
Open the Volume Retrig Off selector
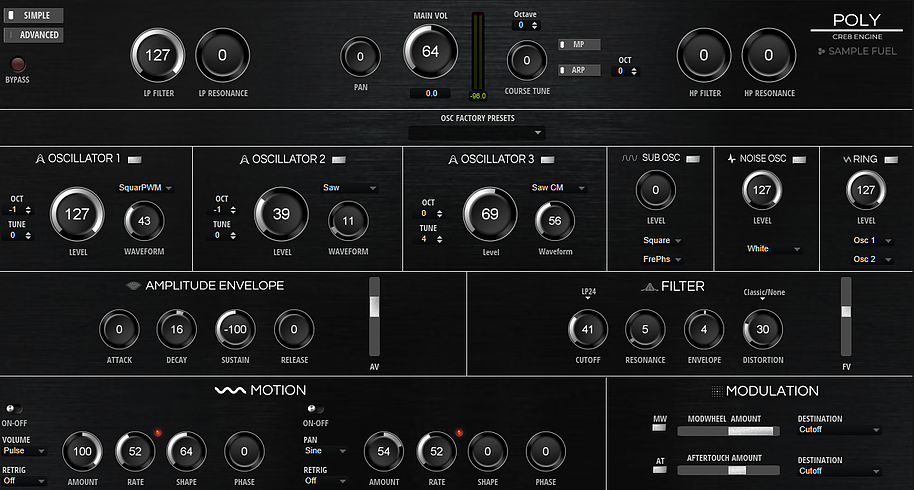pos(24,481)
